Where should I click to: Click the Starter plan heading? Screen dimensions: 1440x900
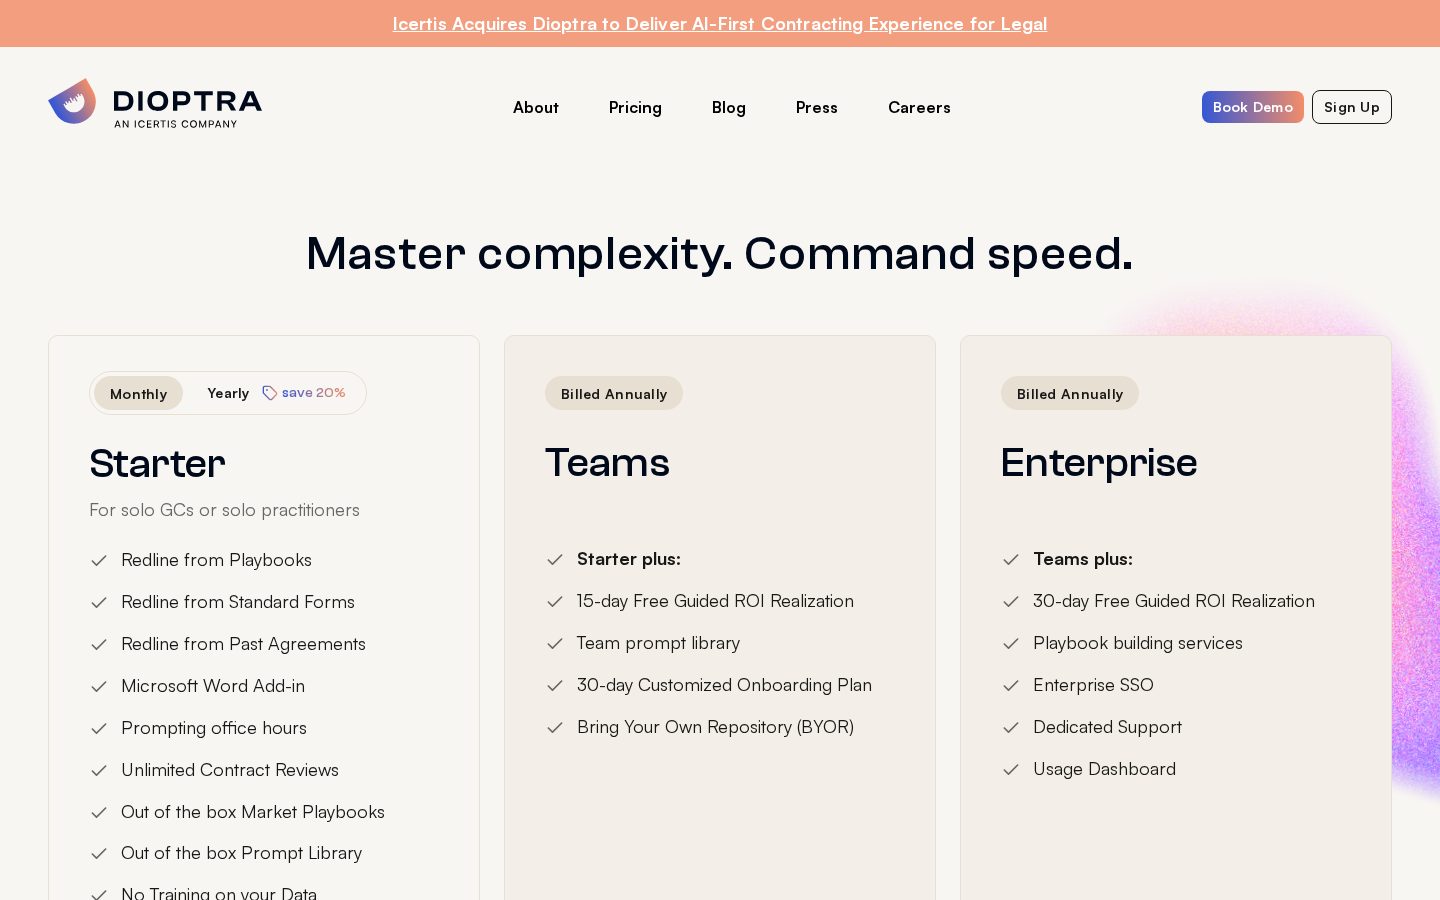157,463
